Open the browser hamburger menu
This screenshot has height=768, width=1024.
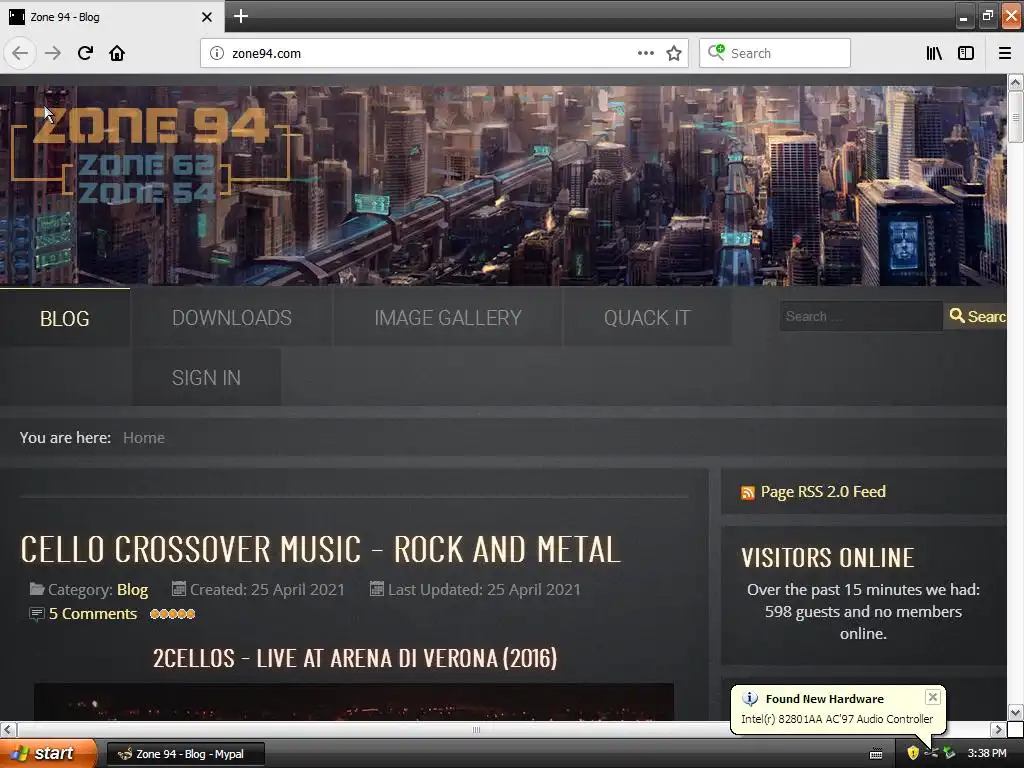pos(1005,54)
